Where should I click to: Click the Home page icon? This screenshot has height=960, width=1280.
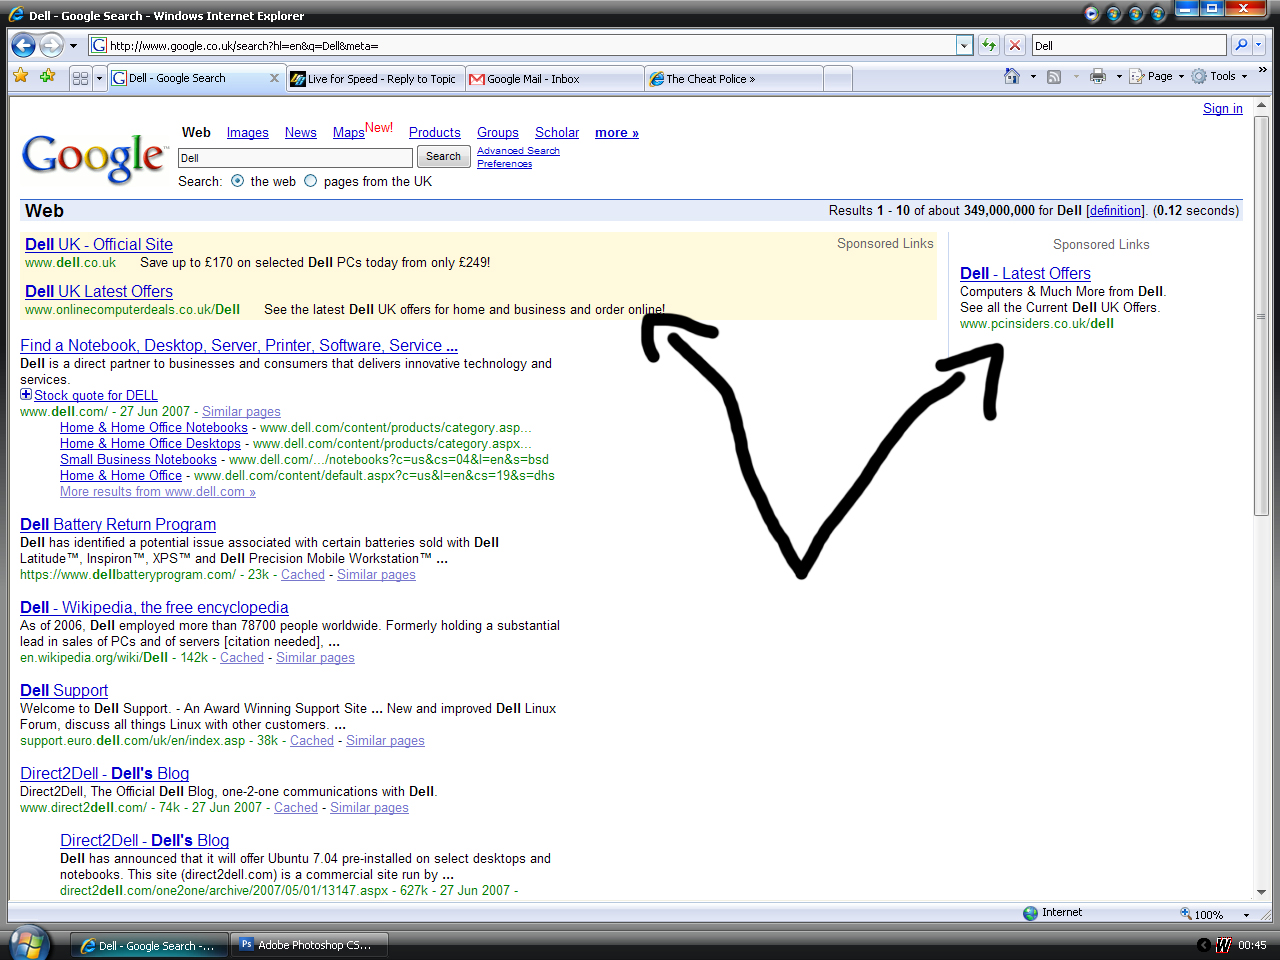[x=1012, y=76]
